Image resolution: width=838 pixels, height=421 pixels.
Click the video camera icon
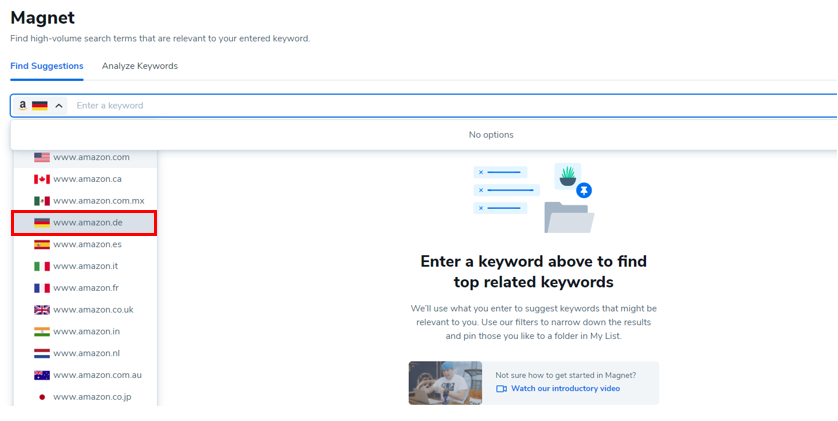pyautogui.click(x=501, y=389)
